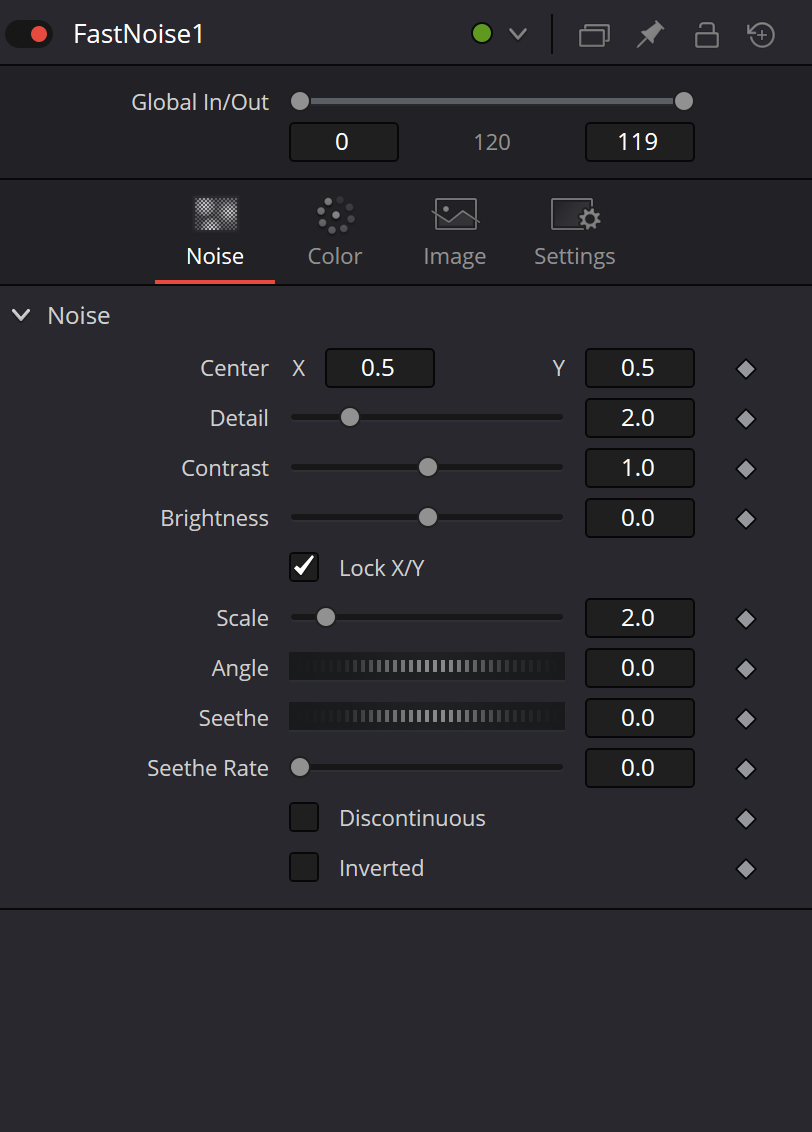Screen dimensions: 812x1132
Task: Click the Seethe Rate value field
Action: pyautogui.click(x=639, y=767)
